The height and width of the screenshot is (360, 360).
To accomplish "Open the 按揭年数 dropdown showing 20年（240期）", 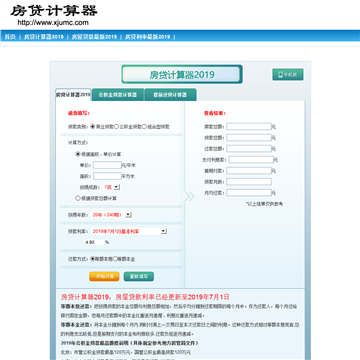I will 112,215.
